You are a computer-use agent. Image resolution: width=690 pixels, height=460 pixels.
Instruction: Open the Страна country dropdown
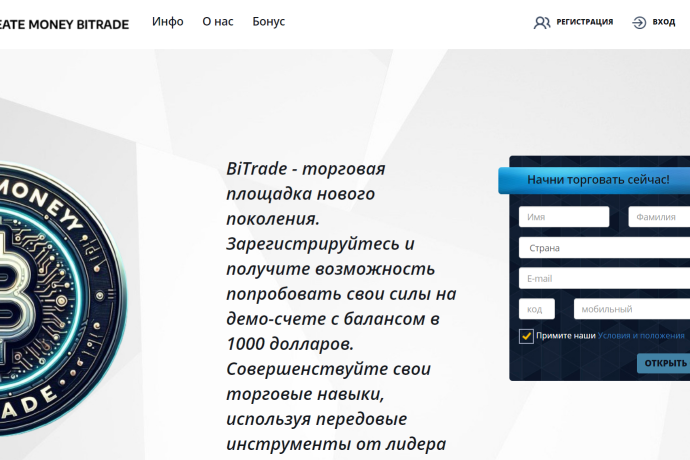coord(604,248)
